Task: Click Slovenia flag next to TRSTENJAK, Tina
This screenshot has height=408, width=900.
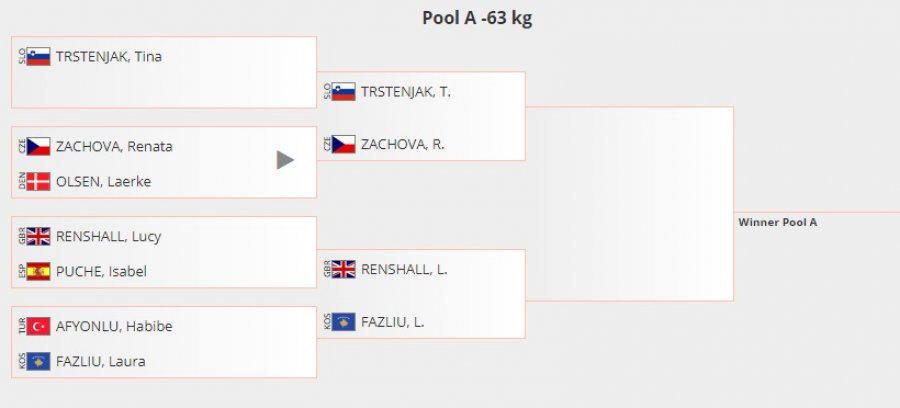Action: pyautogui.click(x=38, y=57)
